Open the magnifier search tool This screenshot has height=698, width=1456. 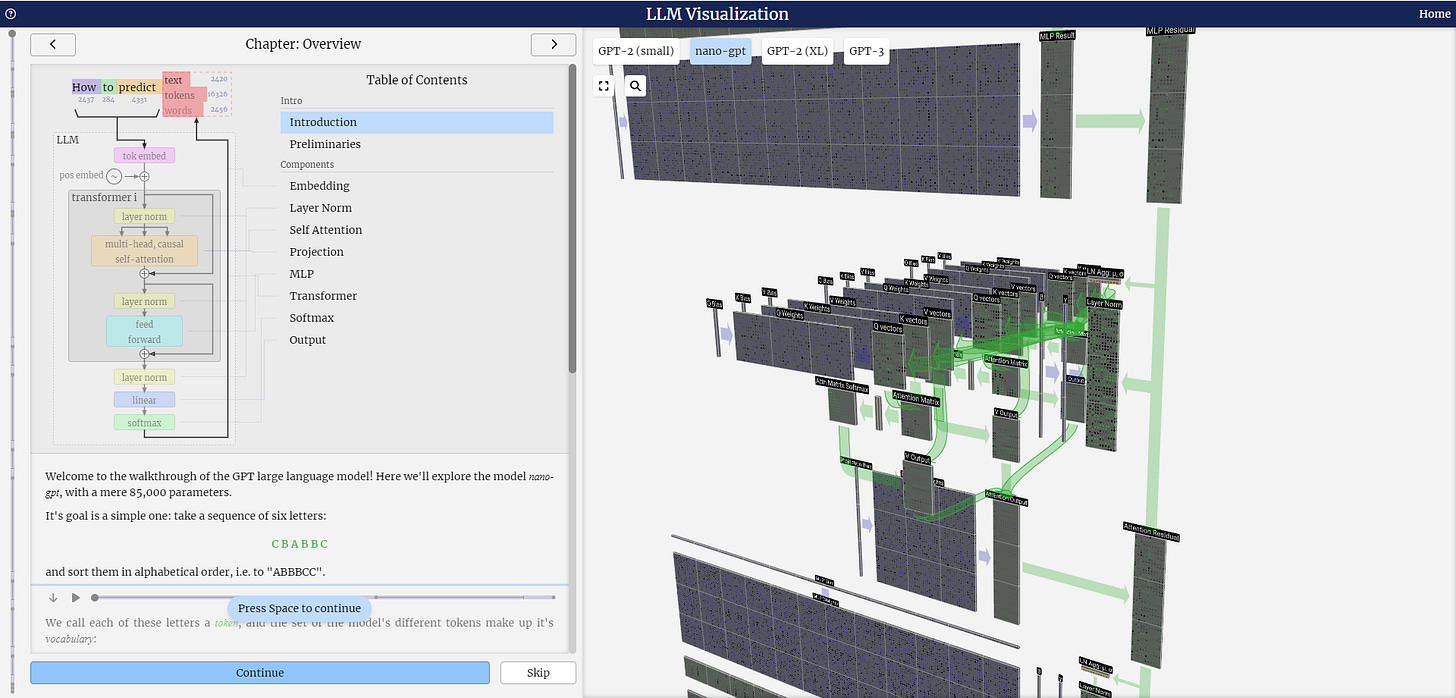point(636,86)
